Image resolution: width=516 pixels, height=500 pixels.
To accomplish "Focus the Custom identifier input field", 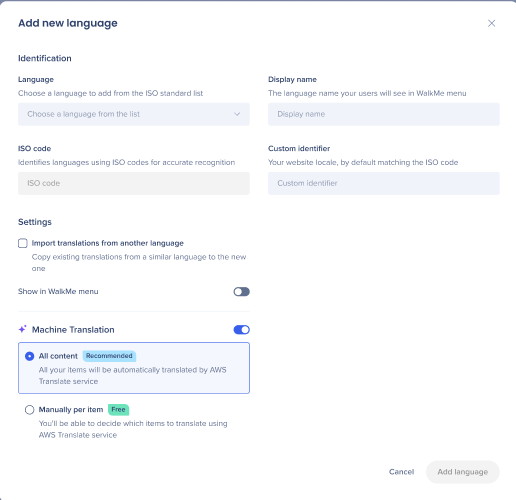I will [x=384, y=183].
